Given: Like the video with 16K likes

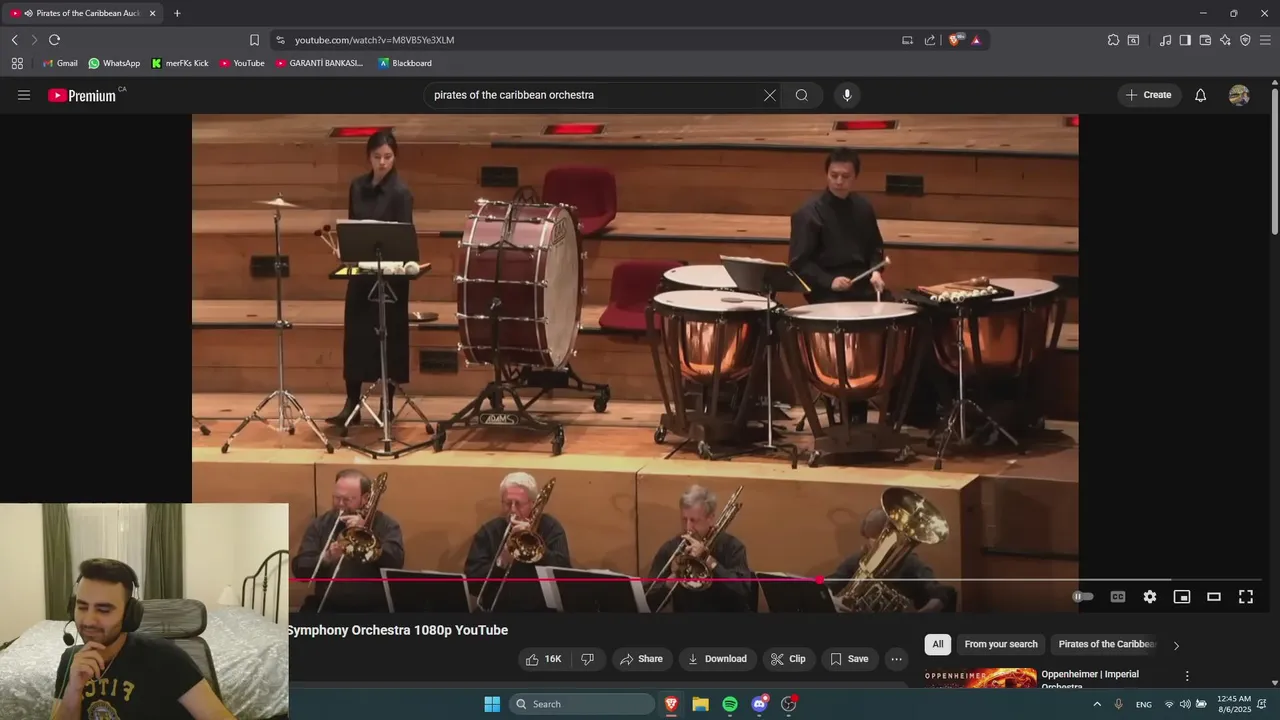Looking at the screenshot, I should click(x=544, y=659).
